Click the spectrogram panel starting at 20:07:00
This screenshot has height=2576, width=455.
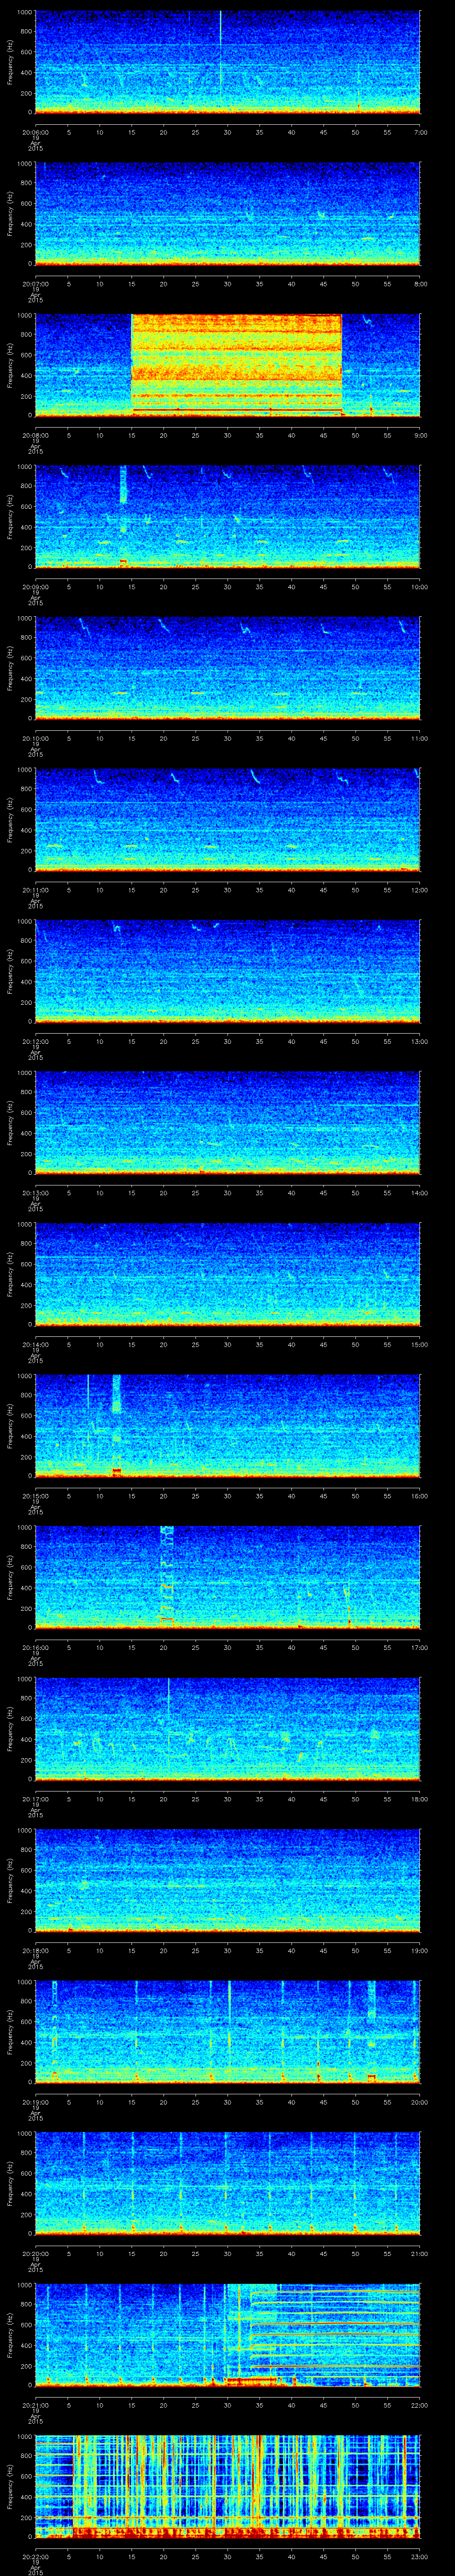pos(227,214)
